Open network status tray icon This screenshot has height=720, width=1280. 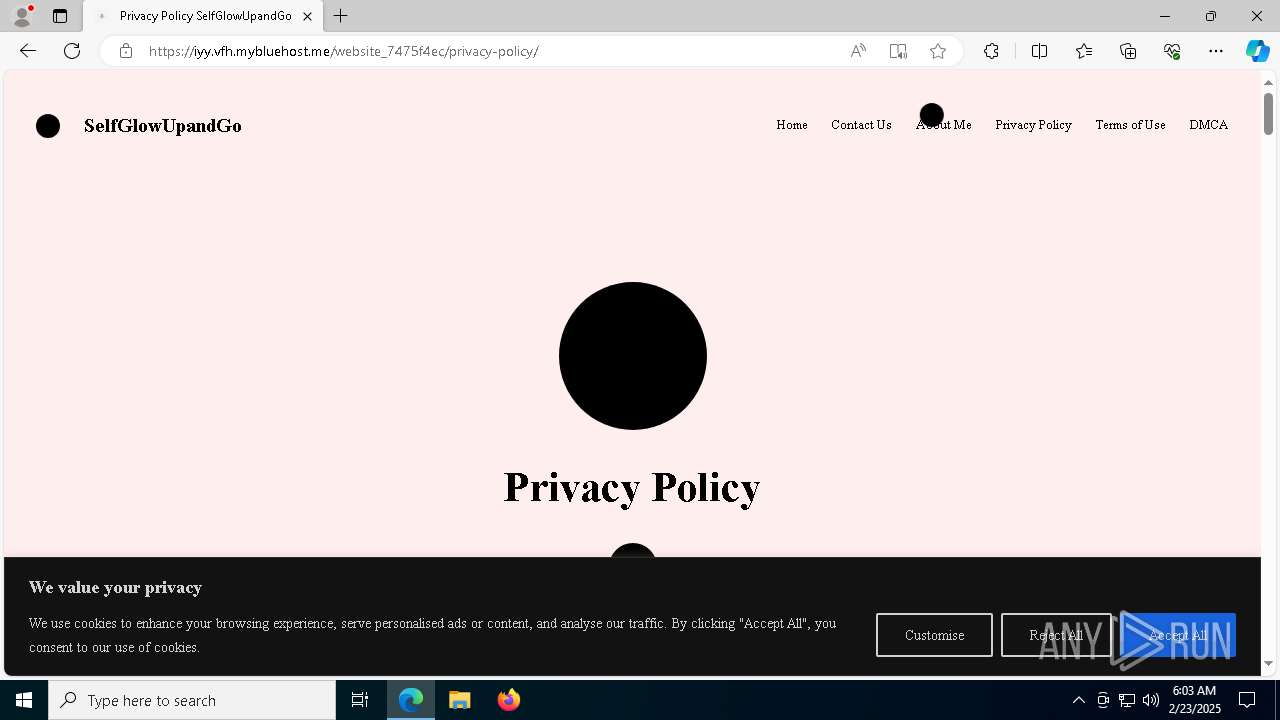click(1127, 700)
